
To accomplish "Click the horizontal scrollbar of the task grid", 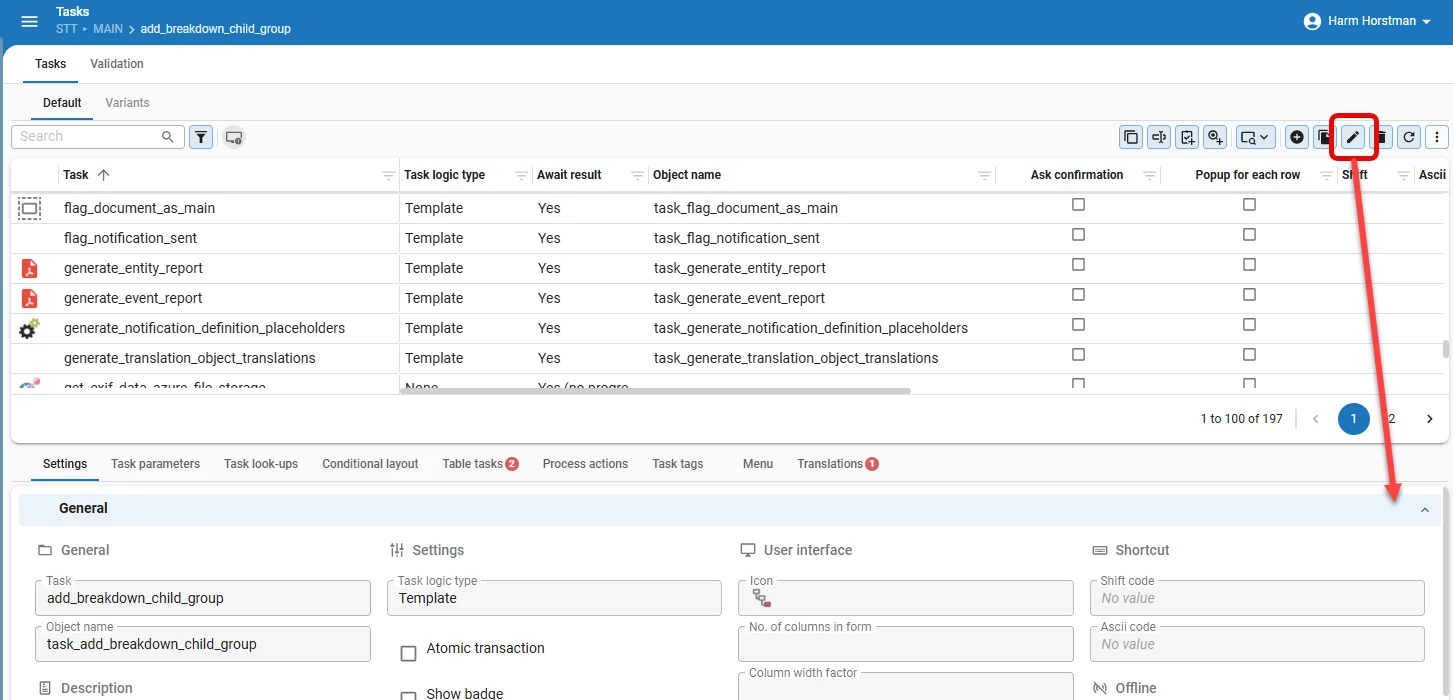I will 655,391.
